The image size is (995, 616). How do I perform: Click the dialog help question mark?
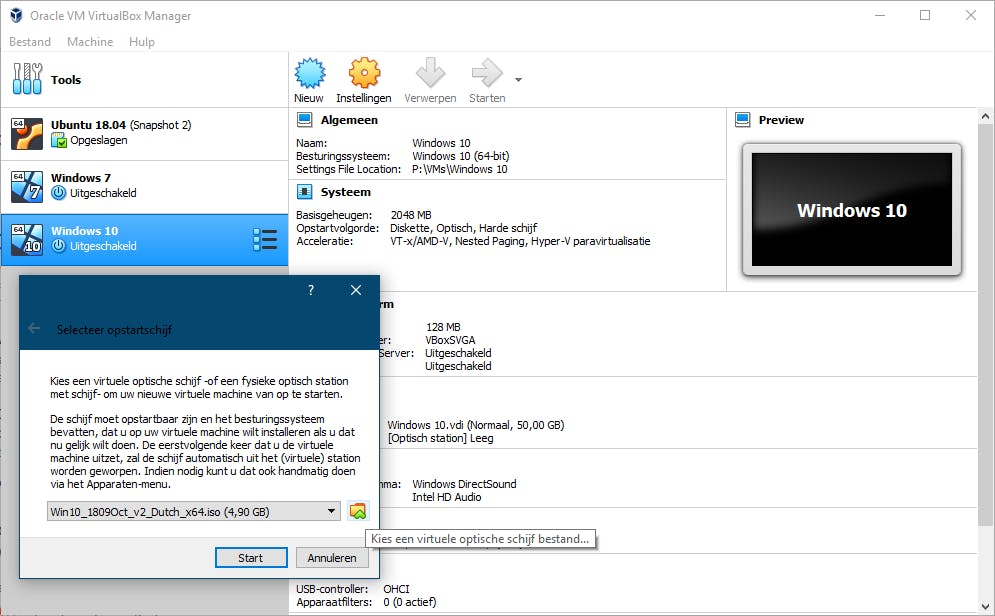311,290
